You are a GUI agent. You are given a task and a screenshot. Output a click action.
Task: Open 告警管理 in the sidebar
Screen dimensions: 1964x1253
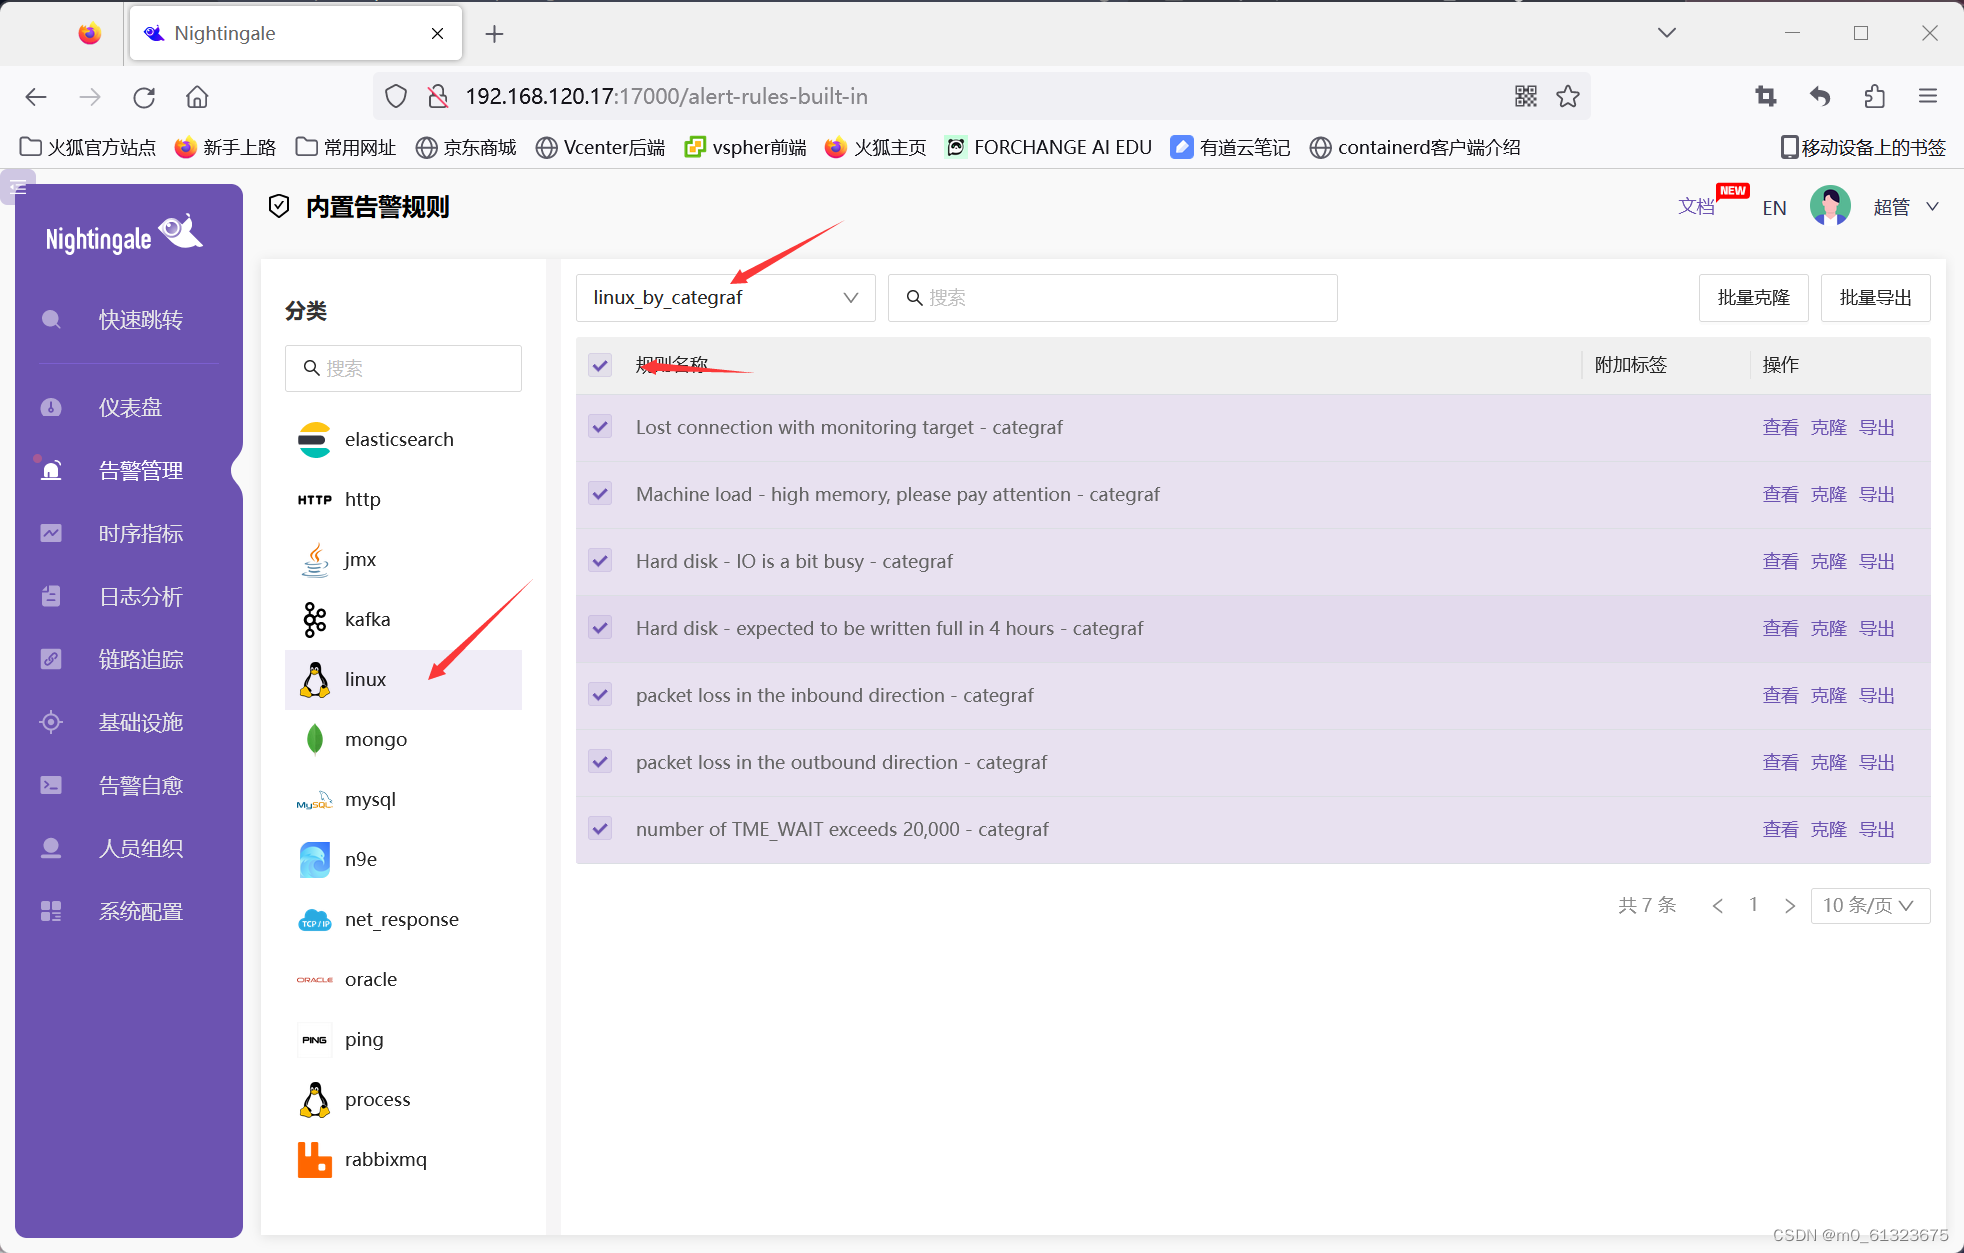pyautogui.click(x=140, y=471)
